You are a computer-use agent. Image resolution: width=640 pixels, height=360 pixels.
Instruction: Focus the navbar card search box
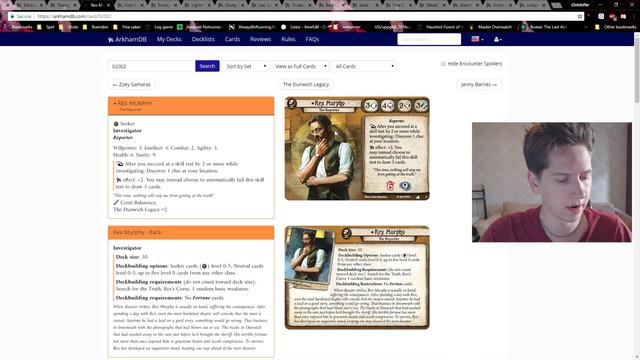point(429,39)
